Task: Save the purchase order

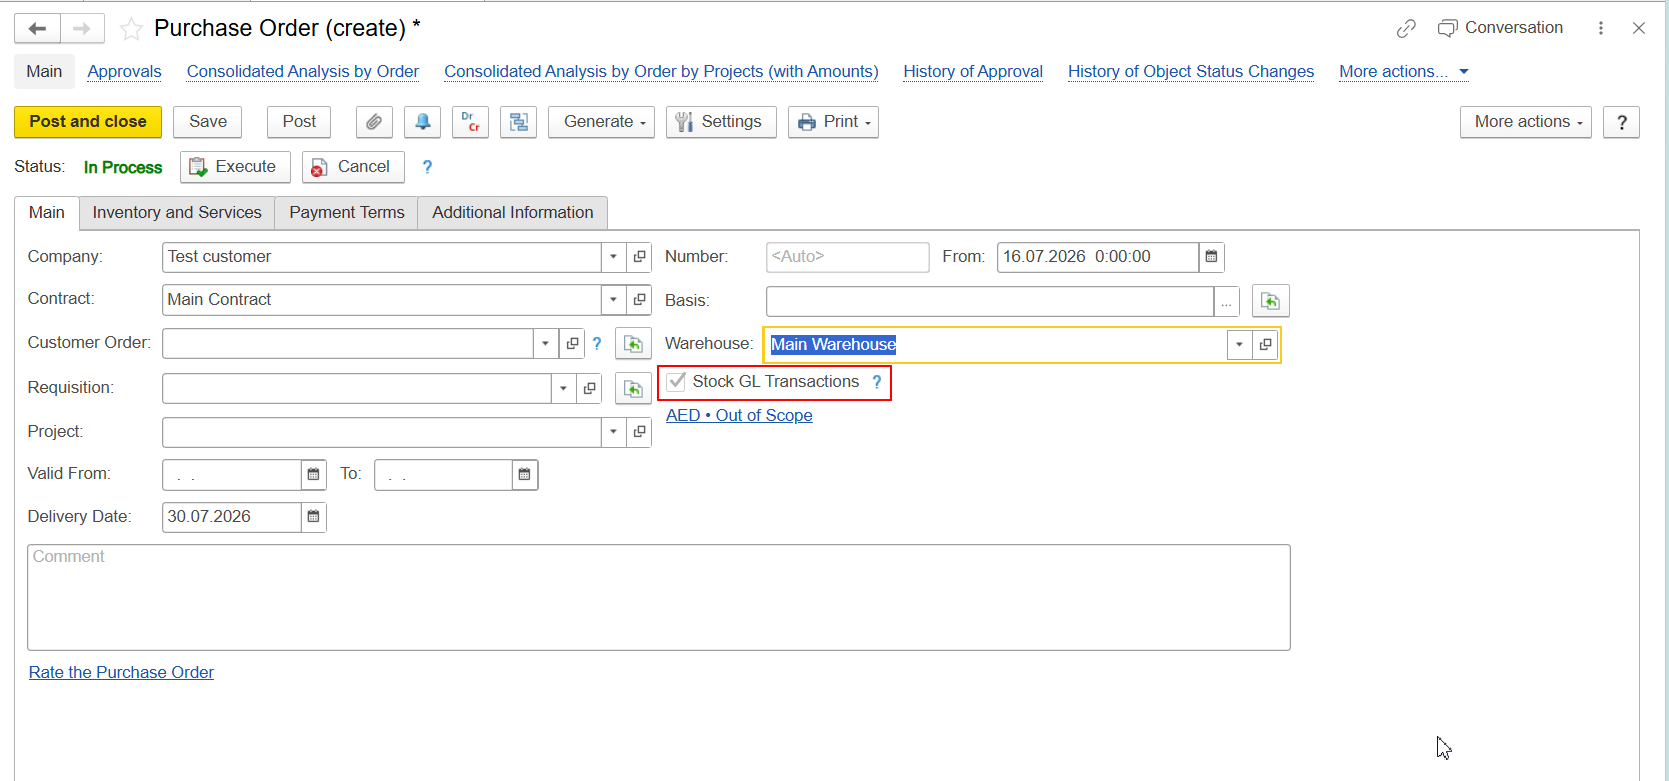Action: [x=208, y=122]
